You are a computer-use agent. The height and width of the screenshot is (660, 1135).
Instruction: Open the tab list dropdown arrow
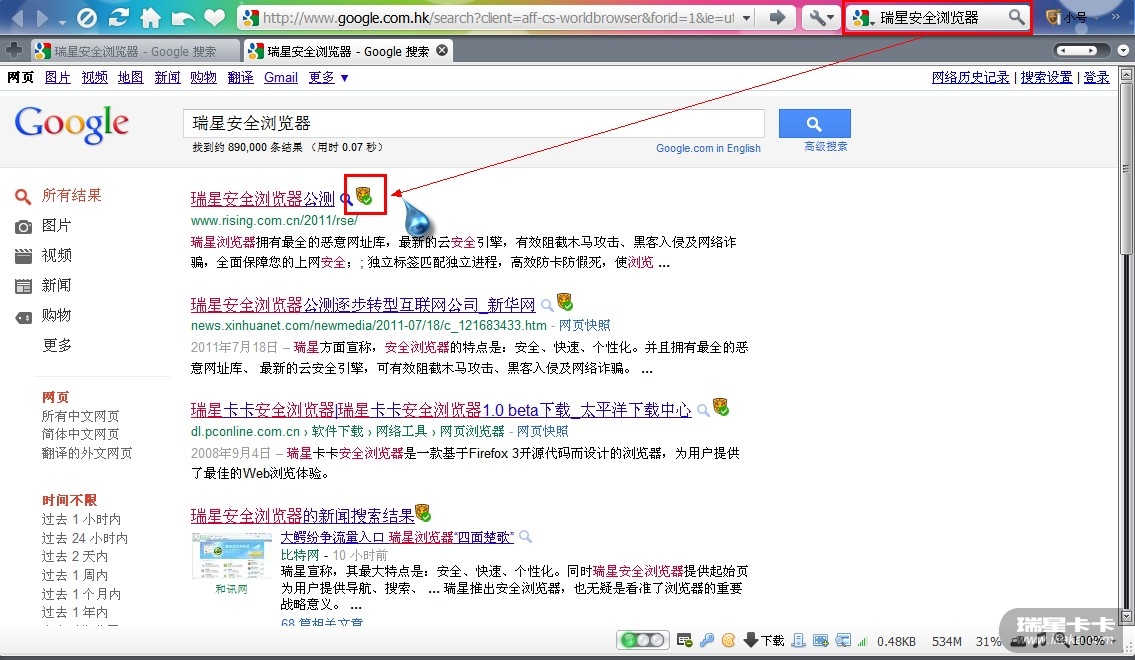pyautogui.click(x=1123, y=51)
